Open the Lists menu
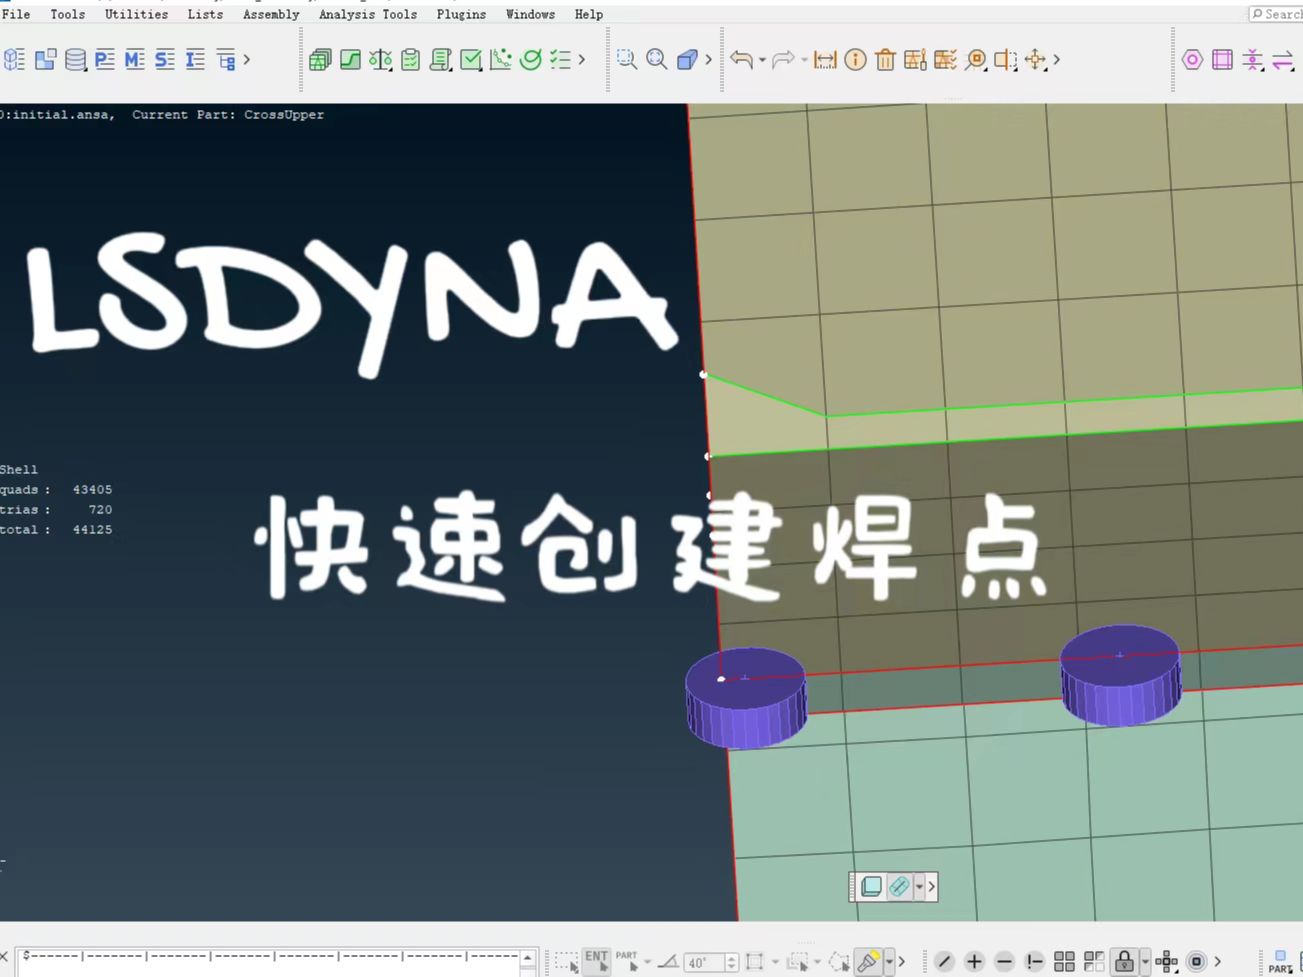The image size is (1303, 977). coord(205,14)
